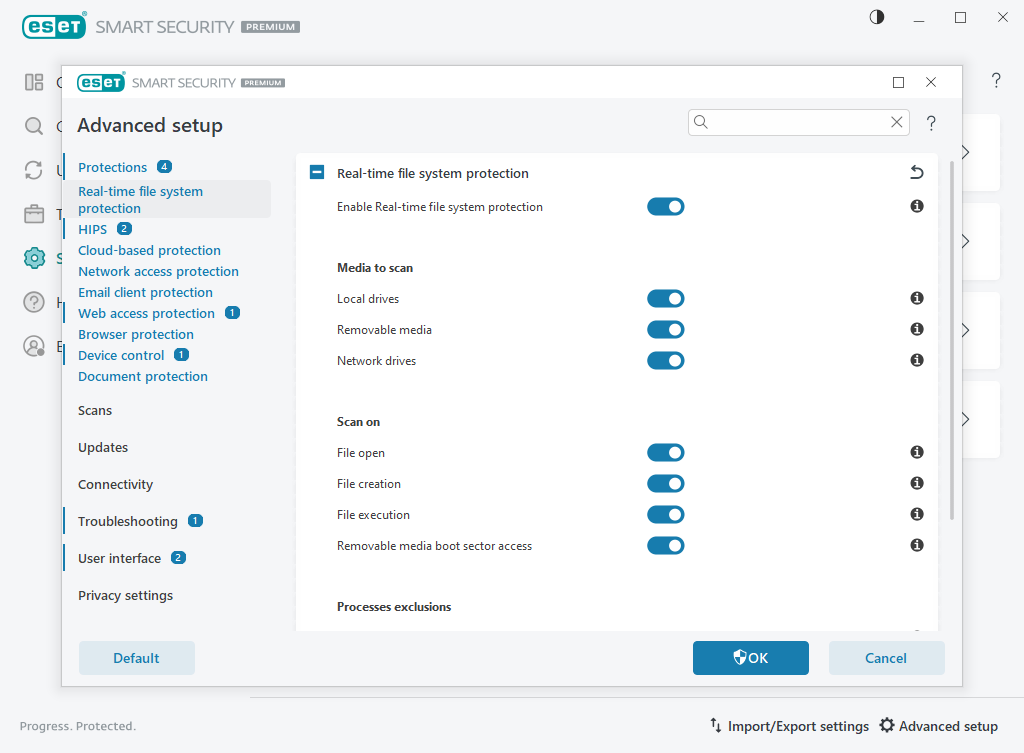The width and height of the screenshot is (1024, 753).
Task: Open HIPS settings in the sidebar
Action: [92, 230]
